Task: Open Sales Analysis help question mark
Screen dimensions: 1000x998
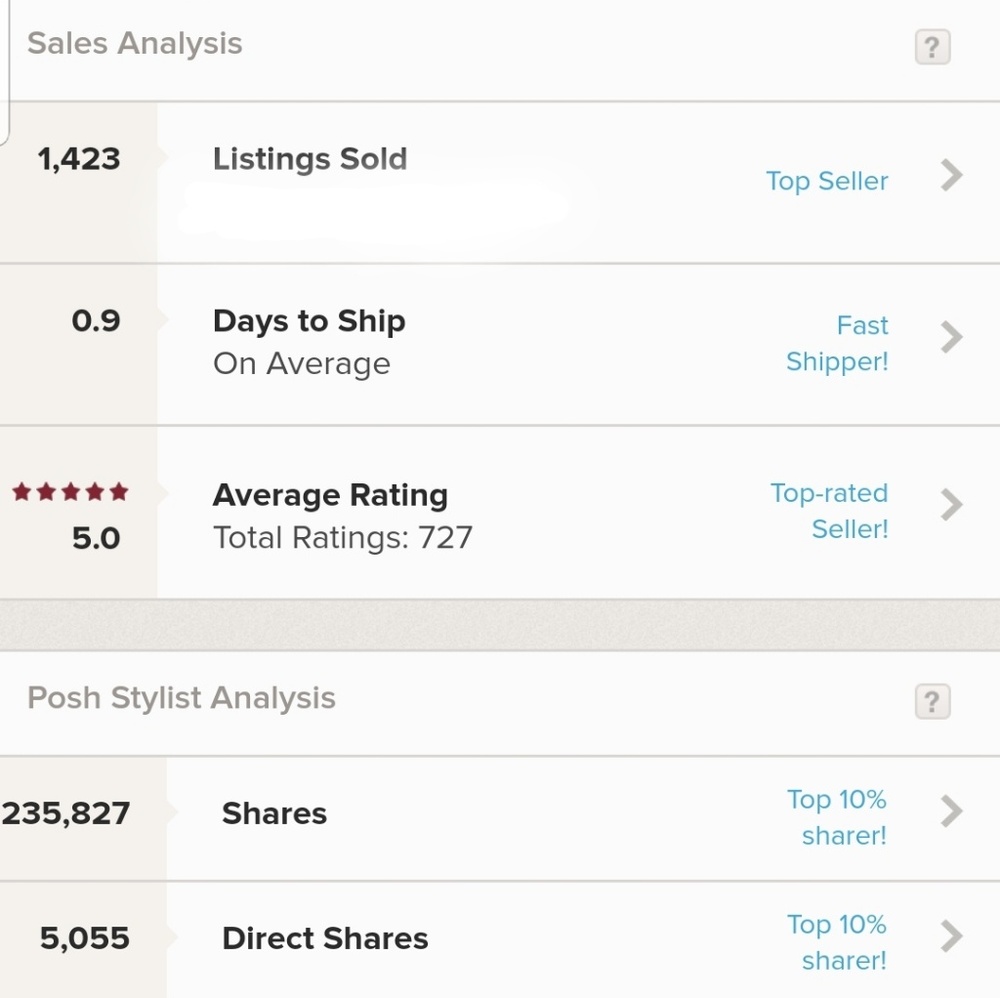Action: tap(931, 47)
